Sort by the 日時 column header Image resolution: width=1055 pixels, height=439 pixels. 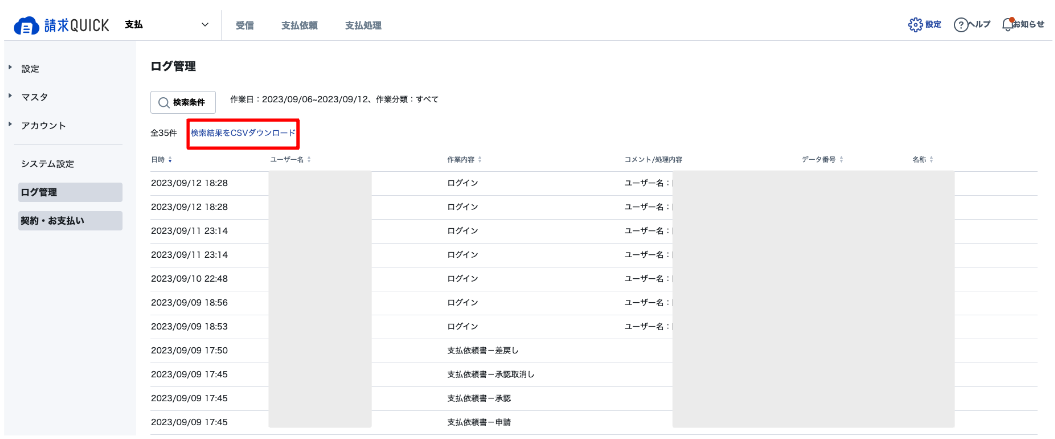point(161,160)
